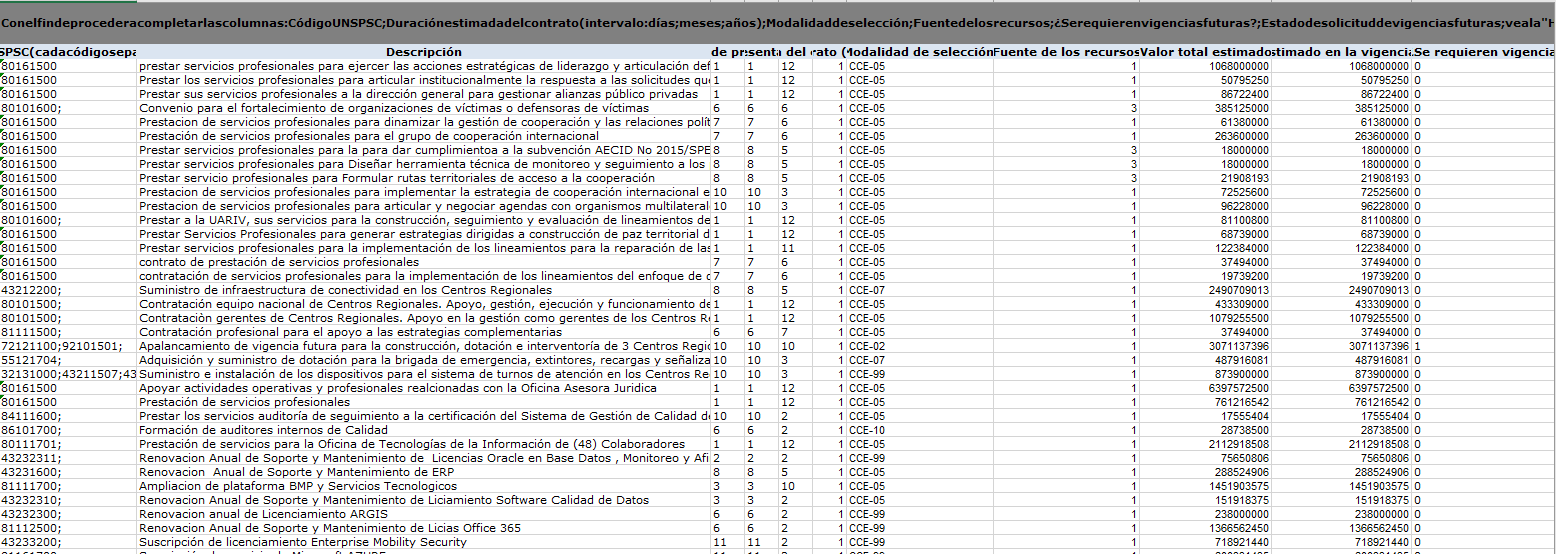The image size is (1556, 554).
Task: Select 'Apalancamiento de vigencia futura' description cell
Action: (x=424, y=345)
